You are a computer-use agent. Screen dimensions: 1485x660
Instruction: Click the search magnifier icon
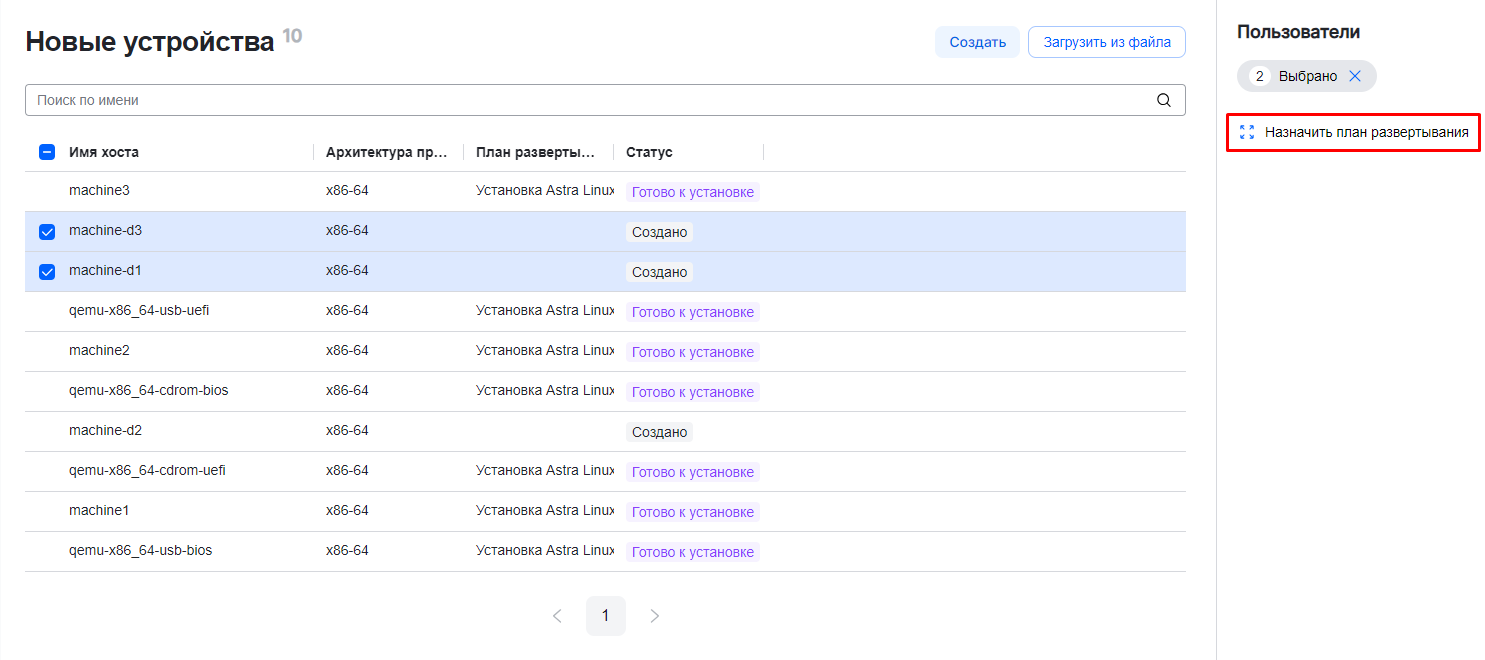(x=1163, y=100)
